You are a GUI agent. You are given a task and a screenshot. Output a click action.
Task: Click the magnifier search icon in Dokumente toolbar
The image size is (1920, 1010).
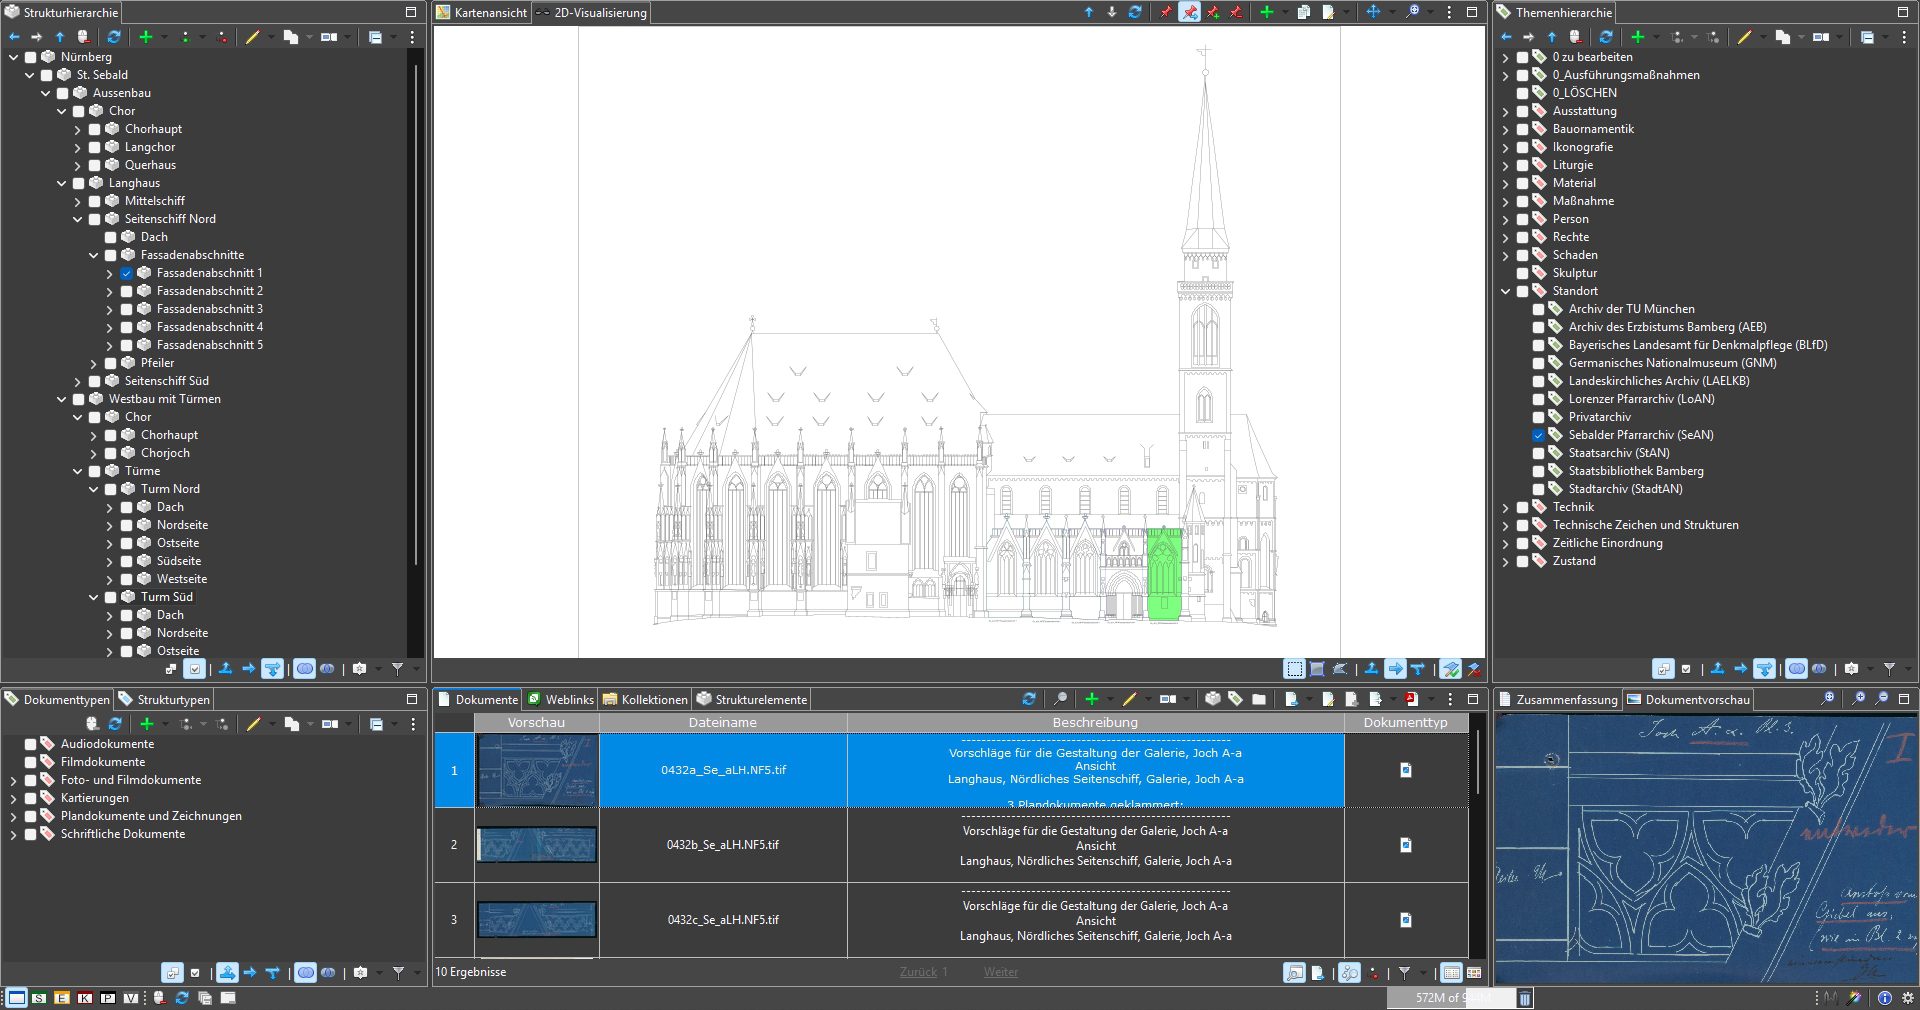[1060, 699]
